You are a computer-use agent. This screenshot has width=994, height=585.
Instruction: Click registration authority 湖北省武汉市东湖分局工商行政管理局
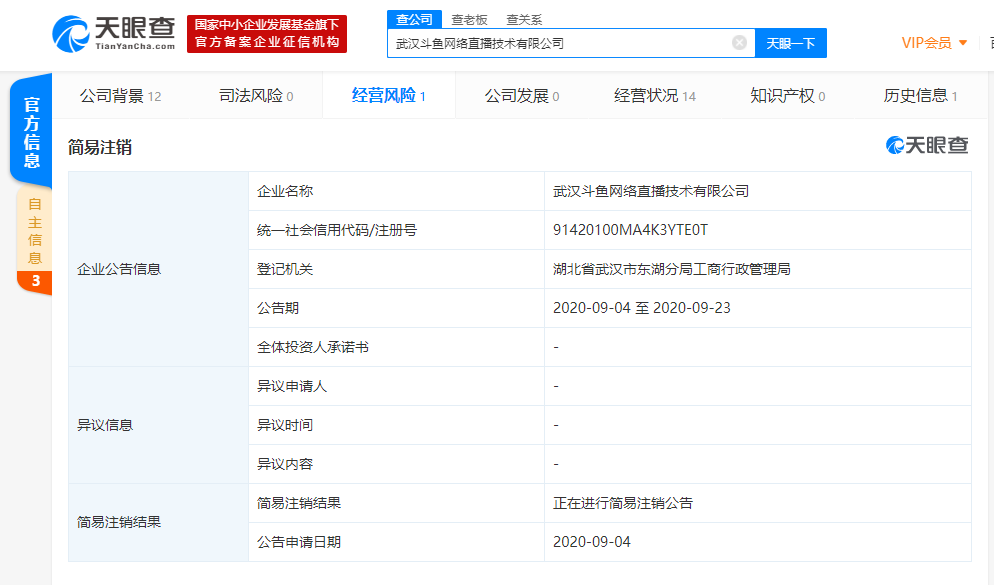(671, 269)
